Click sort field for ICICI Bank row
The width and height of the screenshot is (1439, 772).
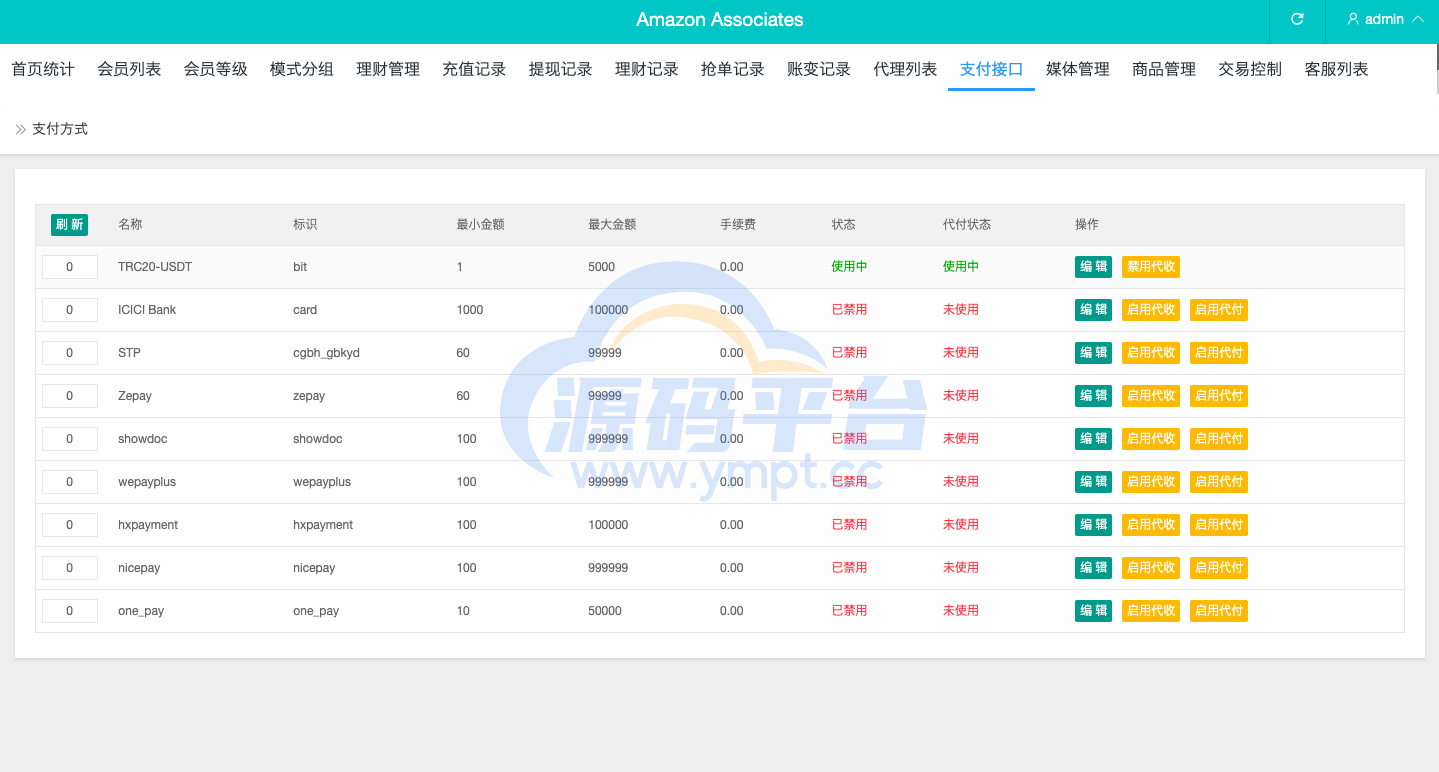point(70,310)
